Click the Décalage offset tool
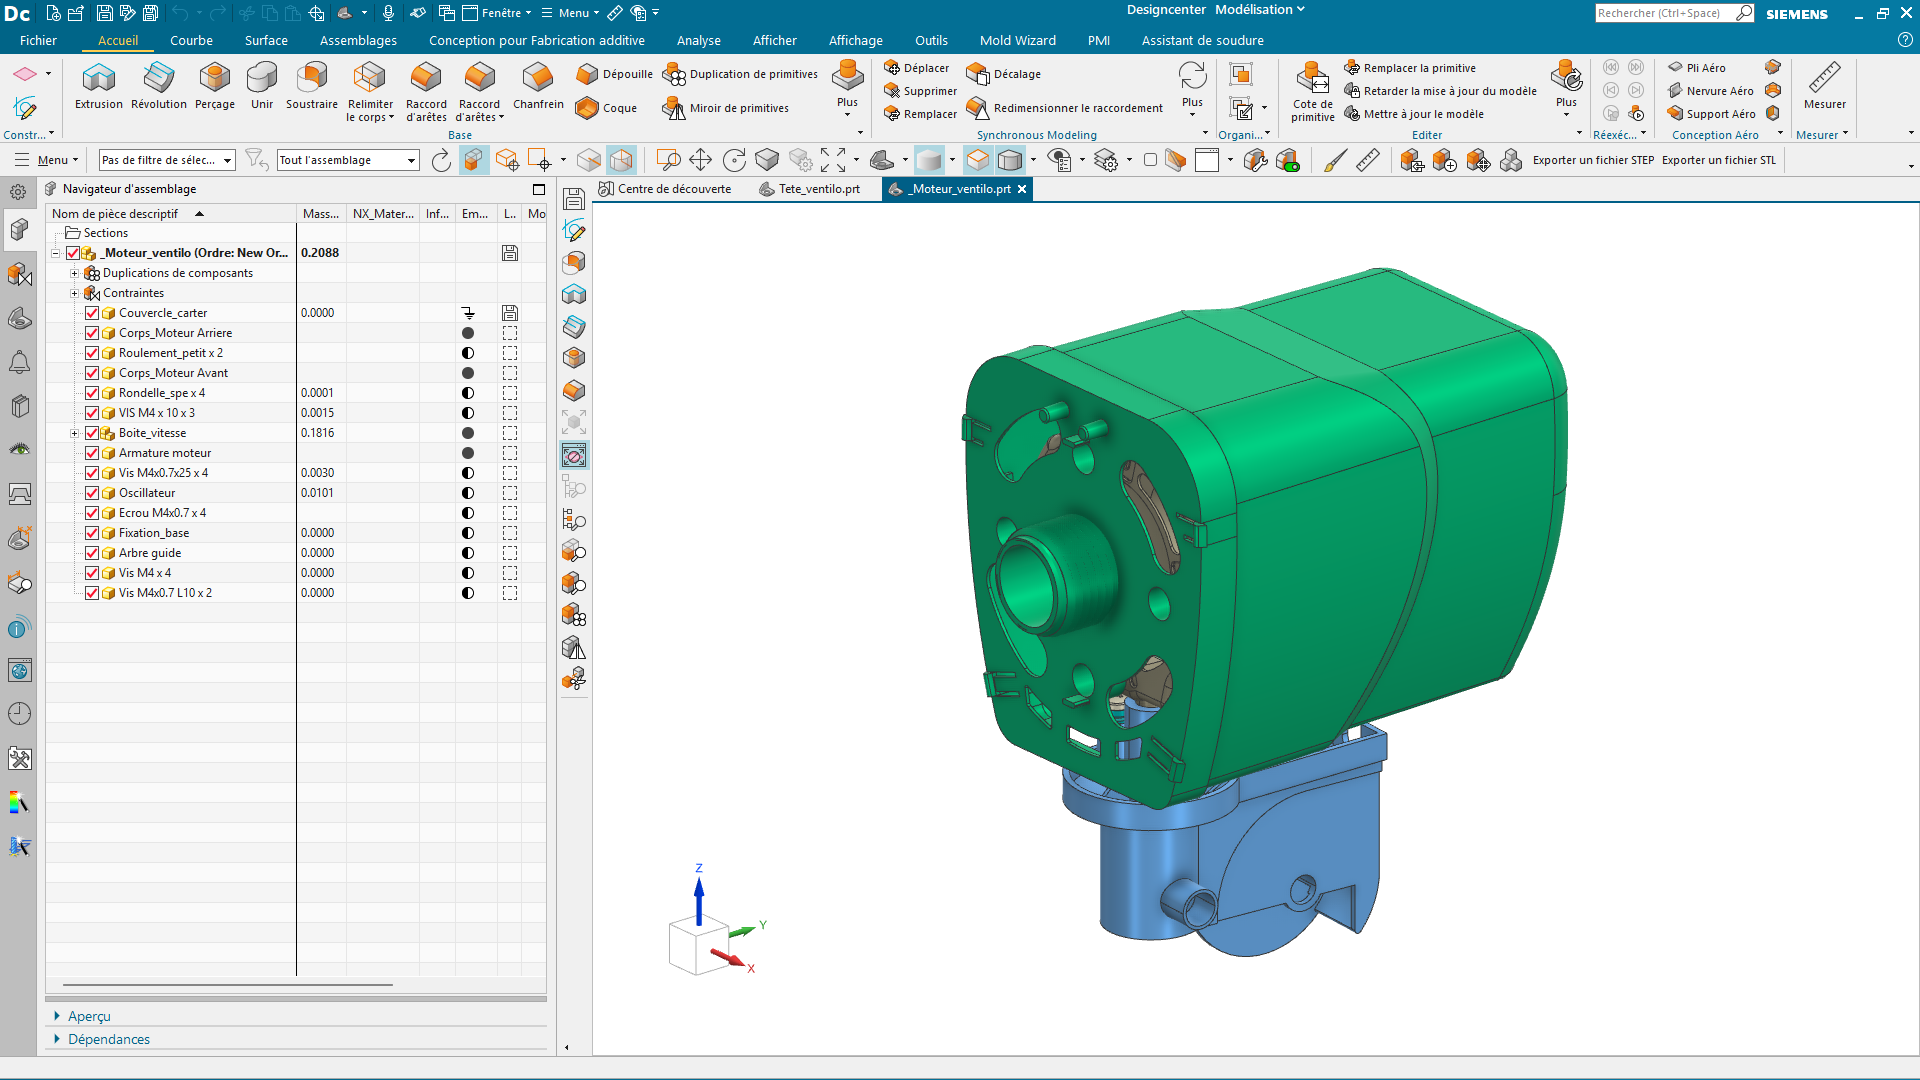The image size is (1920, 1080). point(1004,74)
